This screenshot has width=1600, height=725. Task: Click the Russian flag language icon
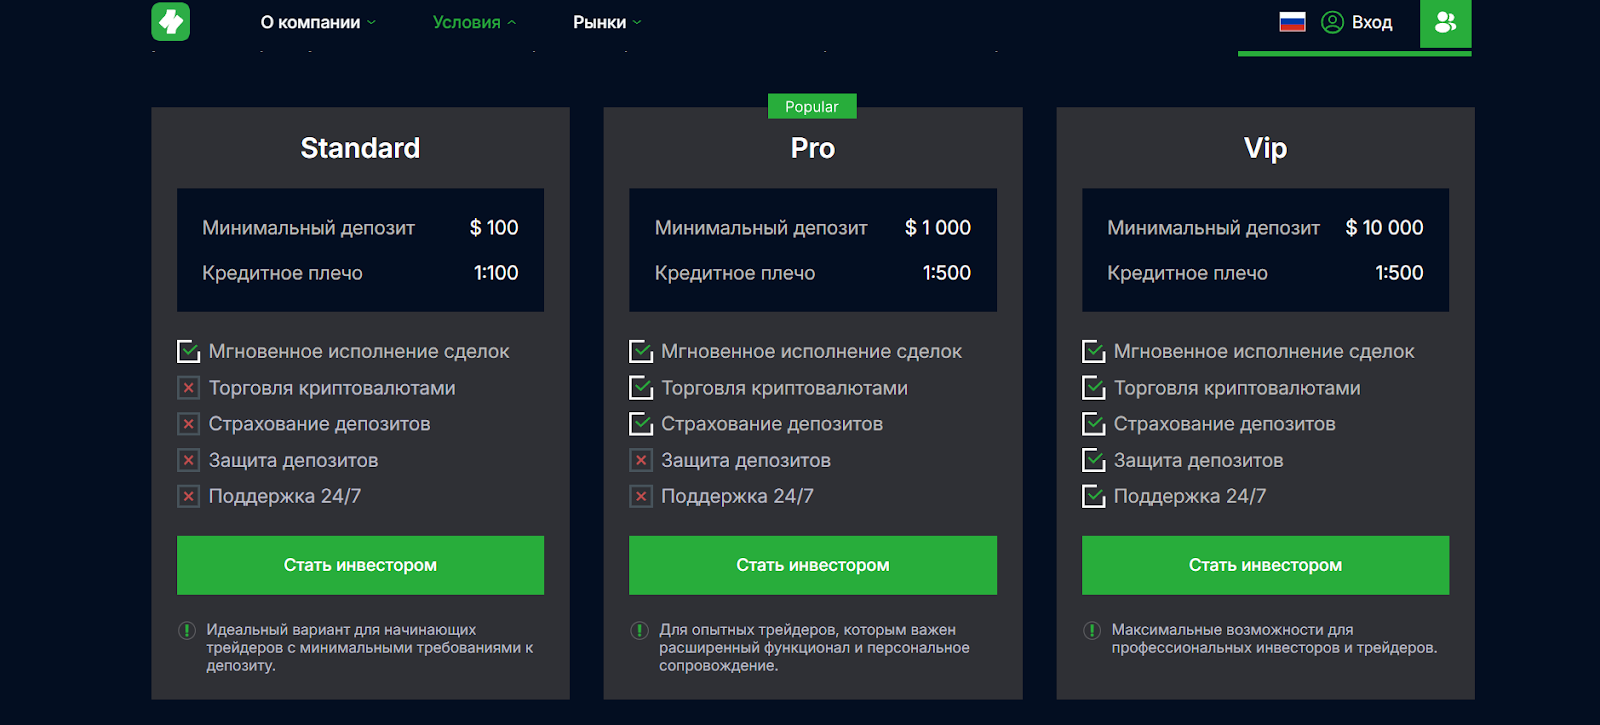1292,22
